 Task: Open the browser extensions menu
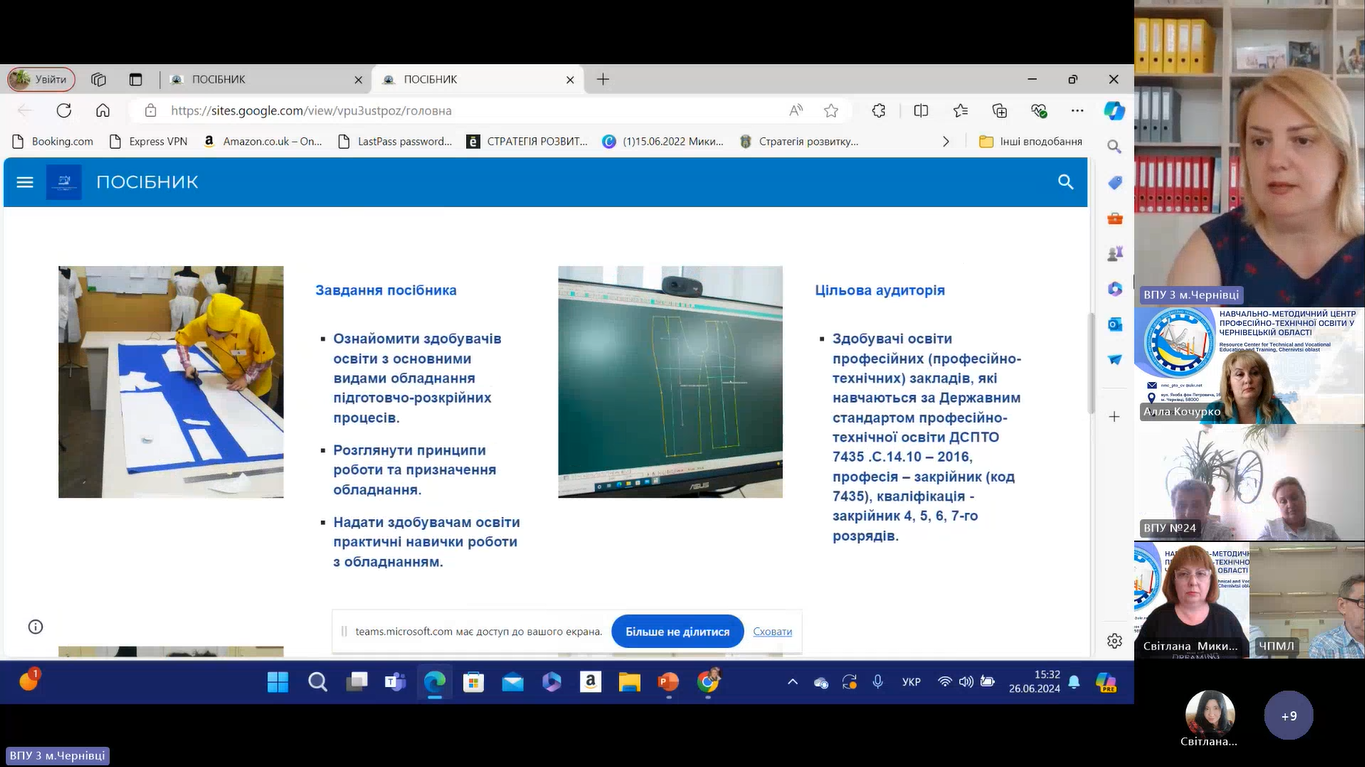point(879,111)
